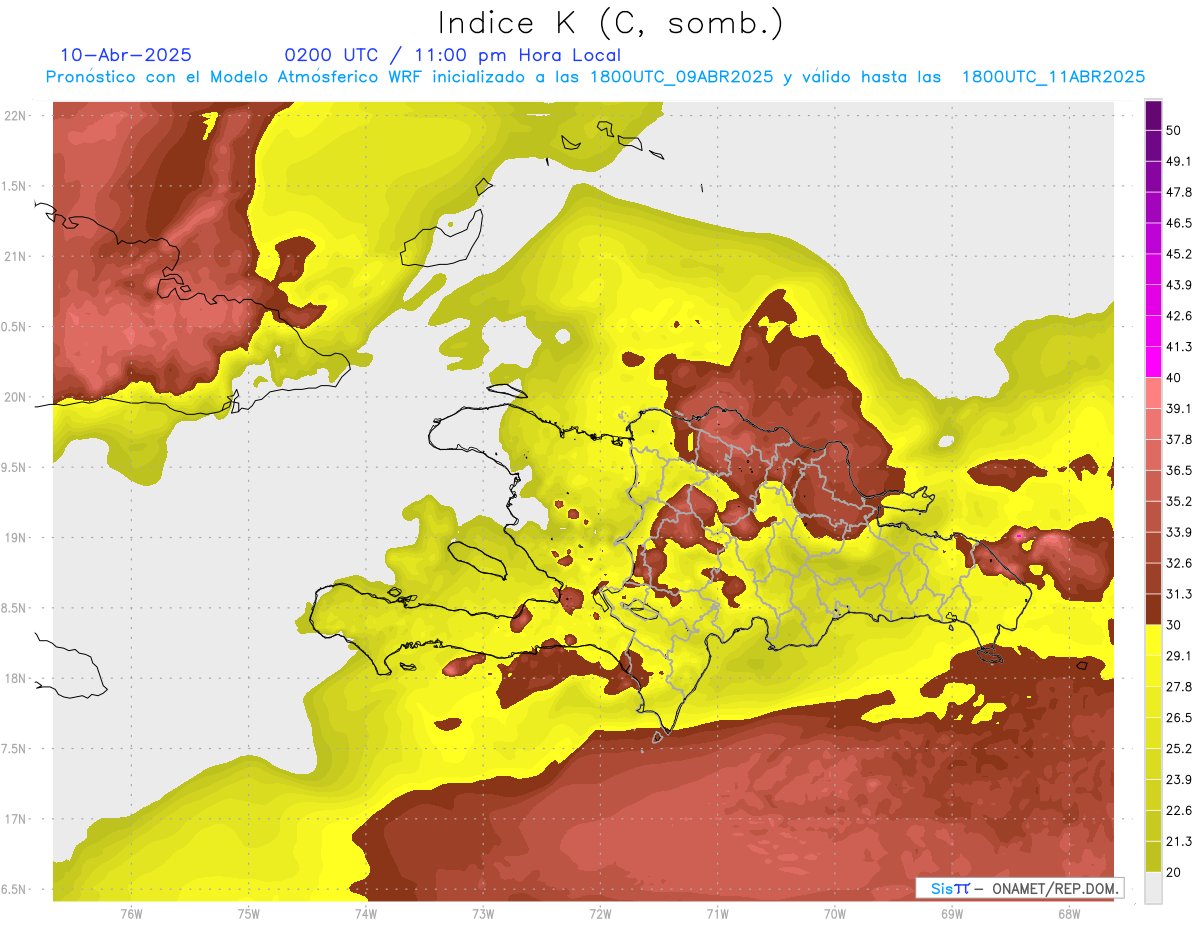The image size is (1200, 927).
Task: Click the bright yellow swatch between 29.1 and 30
Action: [x=1153, y=640]
